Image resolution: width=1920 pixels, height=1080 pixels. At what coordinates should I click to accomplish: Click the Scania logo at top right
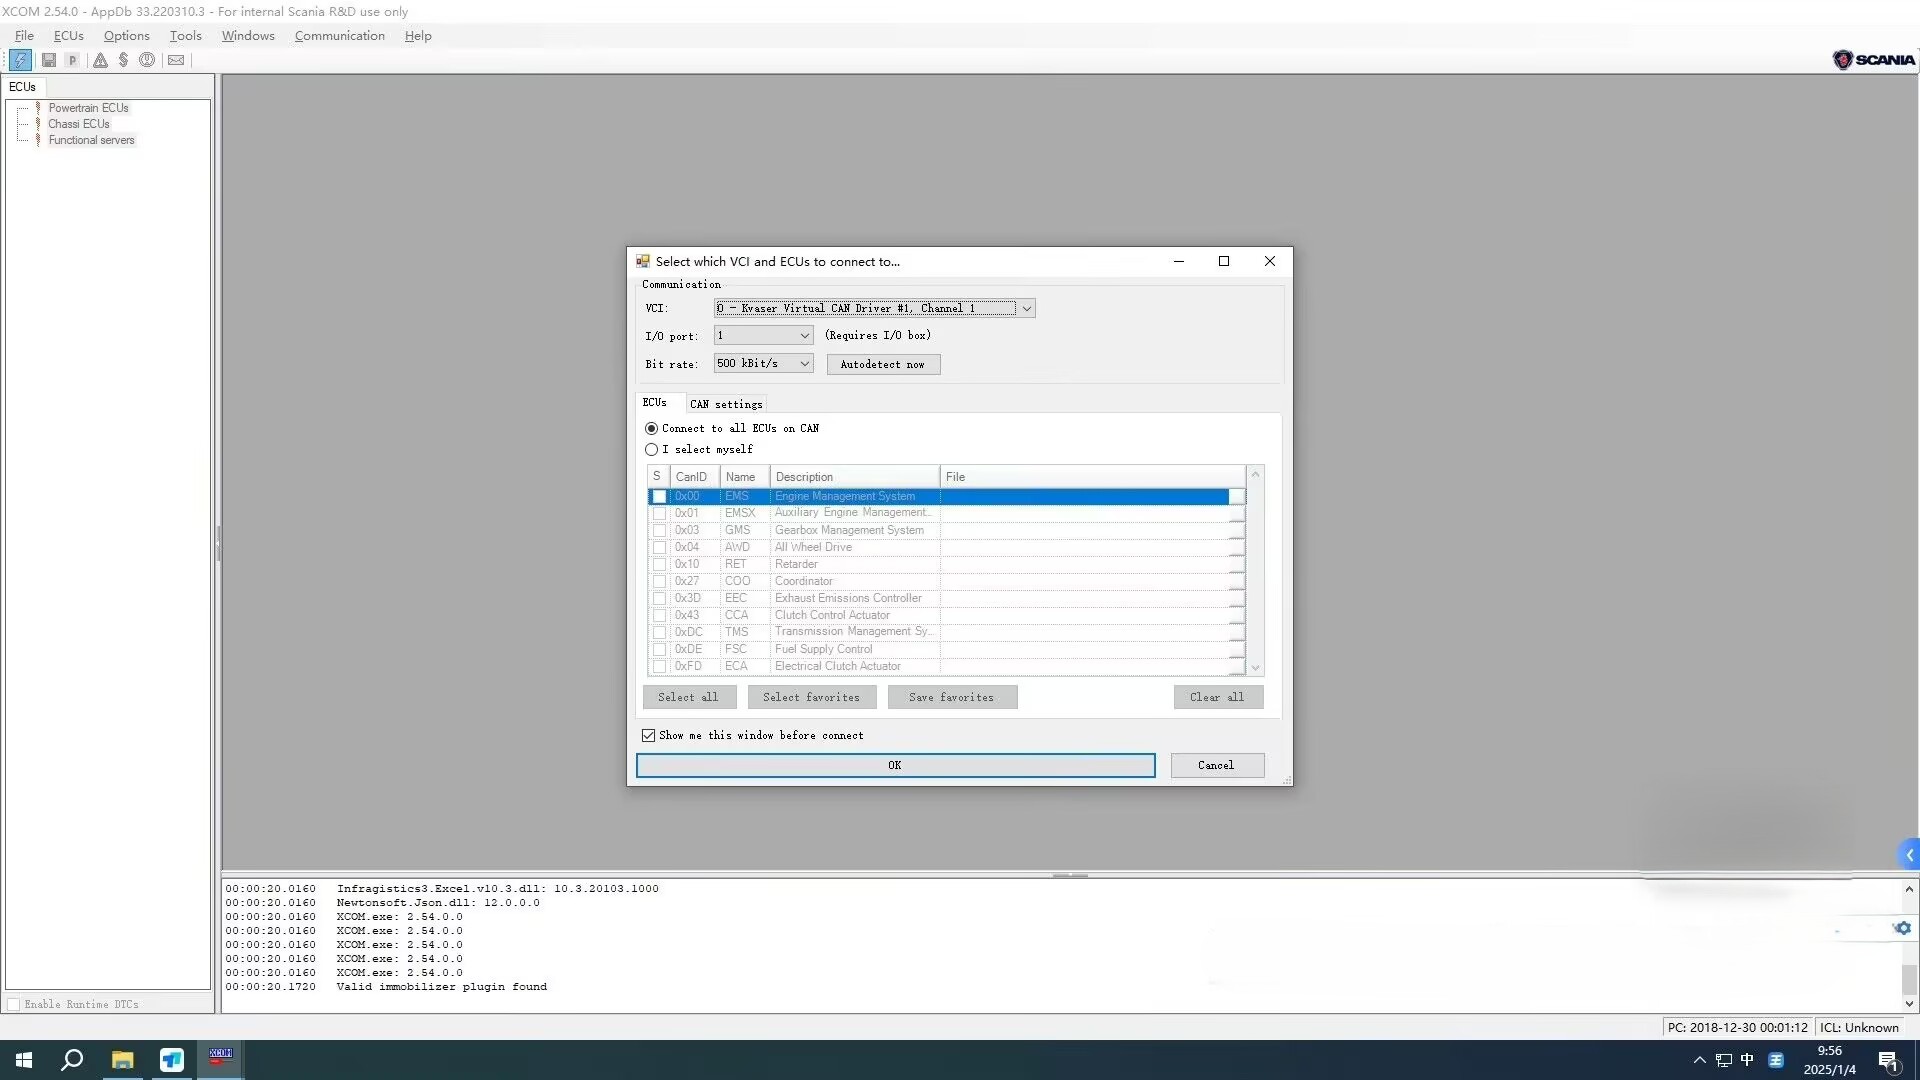1873,60
